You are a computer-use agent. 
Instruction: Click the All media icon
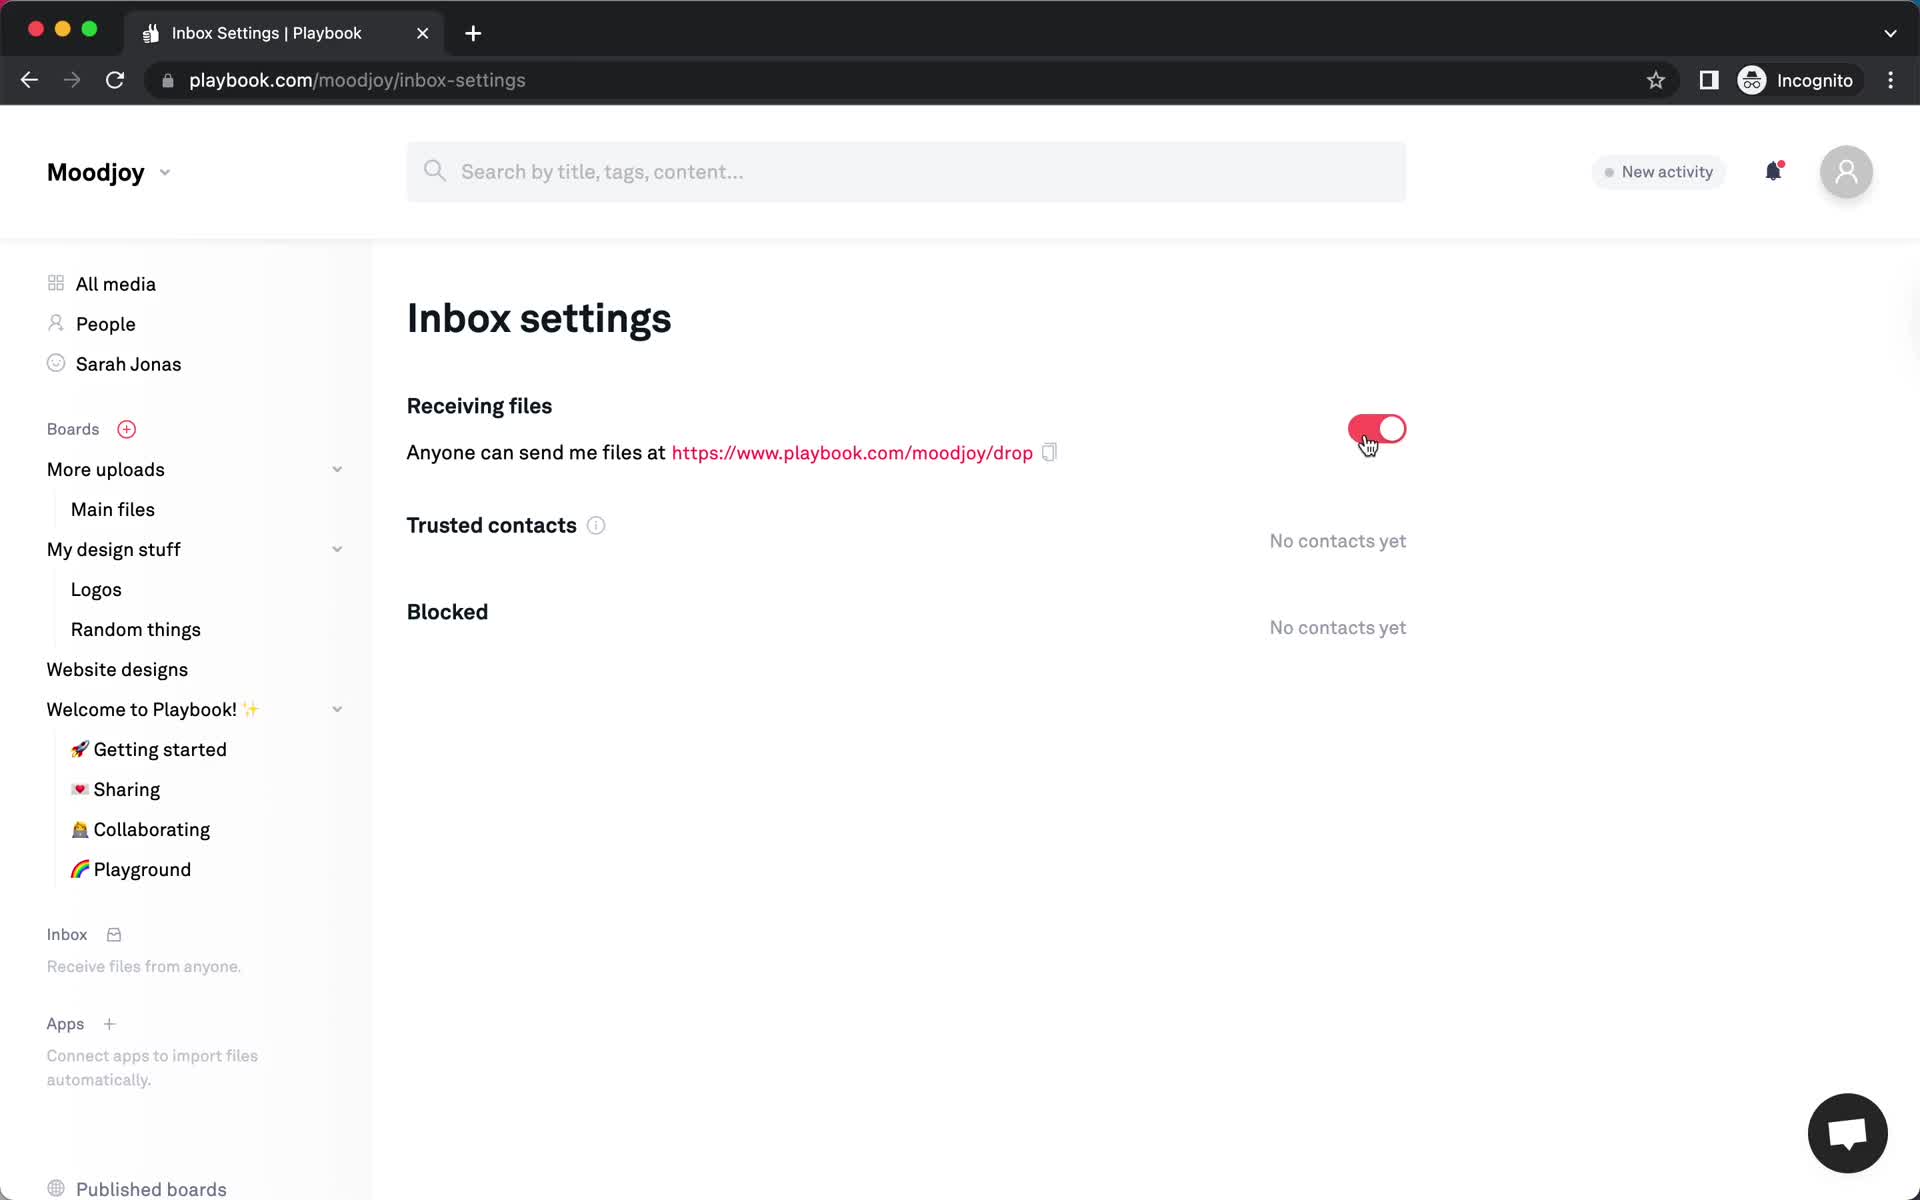click(x=55, y=283)
